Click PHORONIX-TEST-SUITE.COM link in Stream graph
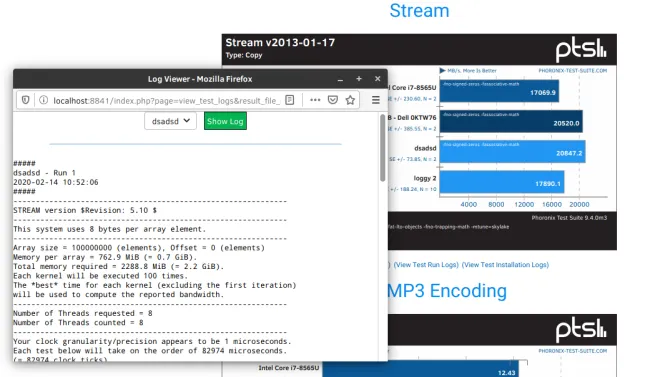650x377 pixels. (x=572, y=71)
